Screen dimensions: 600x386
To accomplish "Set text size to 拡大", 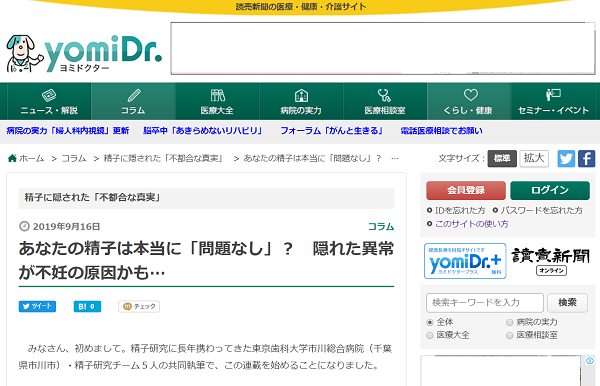I will pyautogui.click(x=534, y=158).
